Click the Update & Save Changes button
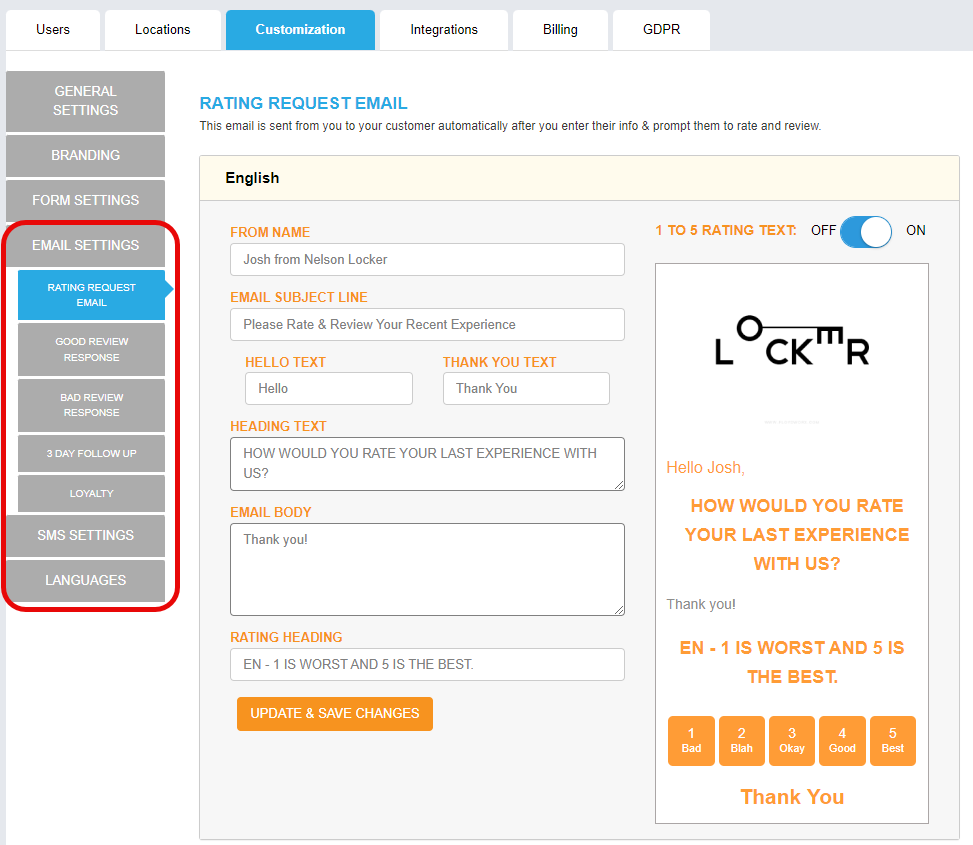The width and height of the screenshot is (973, 845). (x=334, y=714)
